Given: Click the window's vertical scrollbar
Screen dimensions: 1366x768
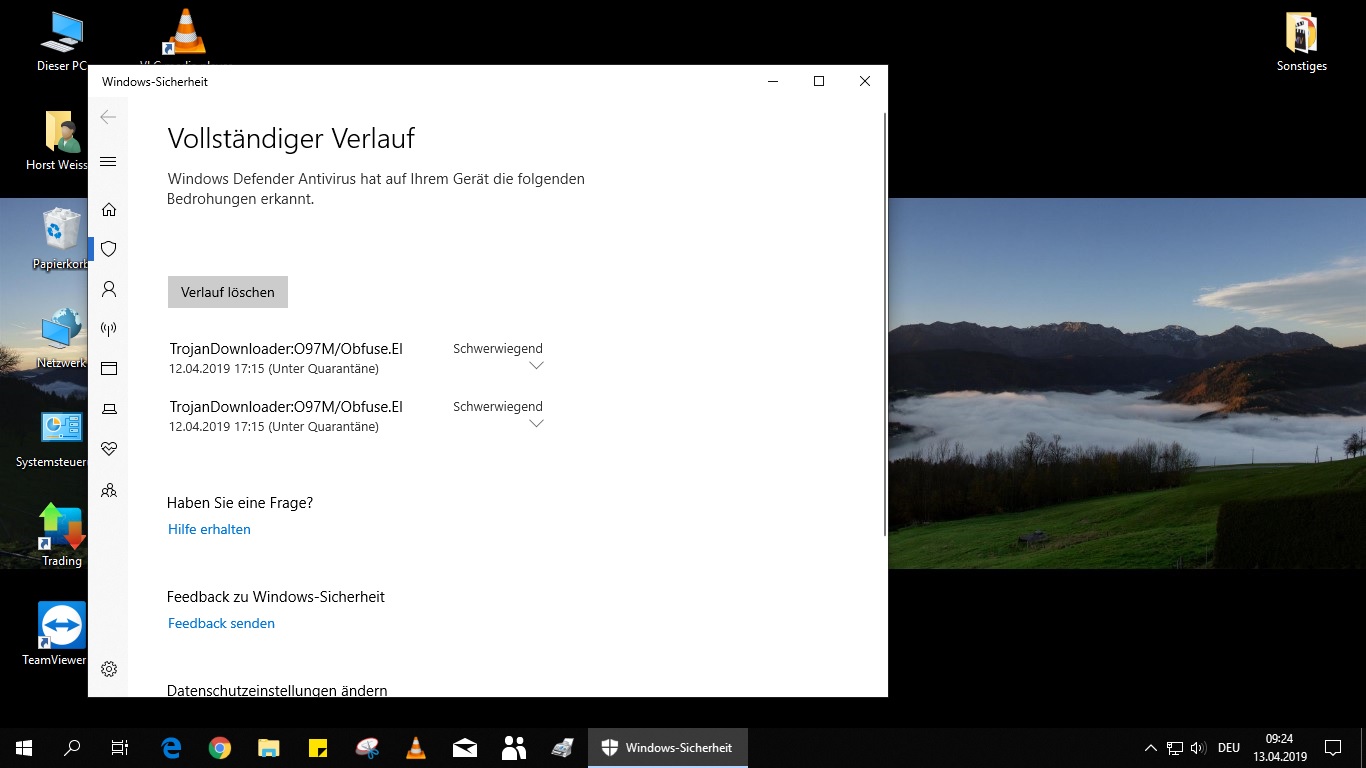Looking at the screenshot, I should click(884, 325).
